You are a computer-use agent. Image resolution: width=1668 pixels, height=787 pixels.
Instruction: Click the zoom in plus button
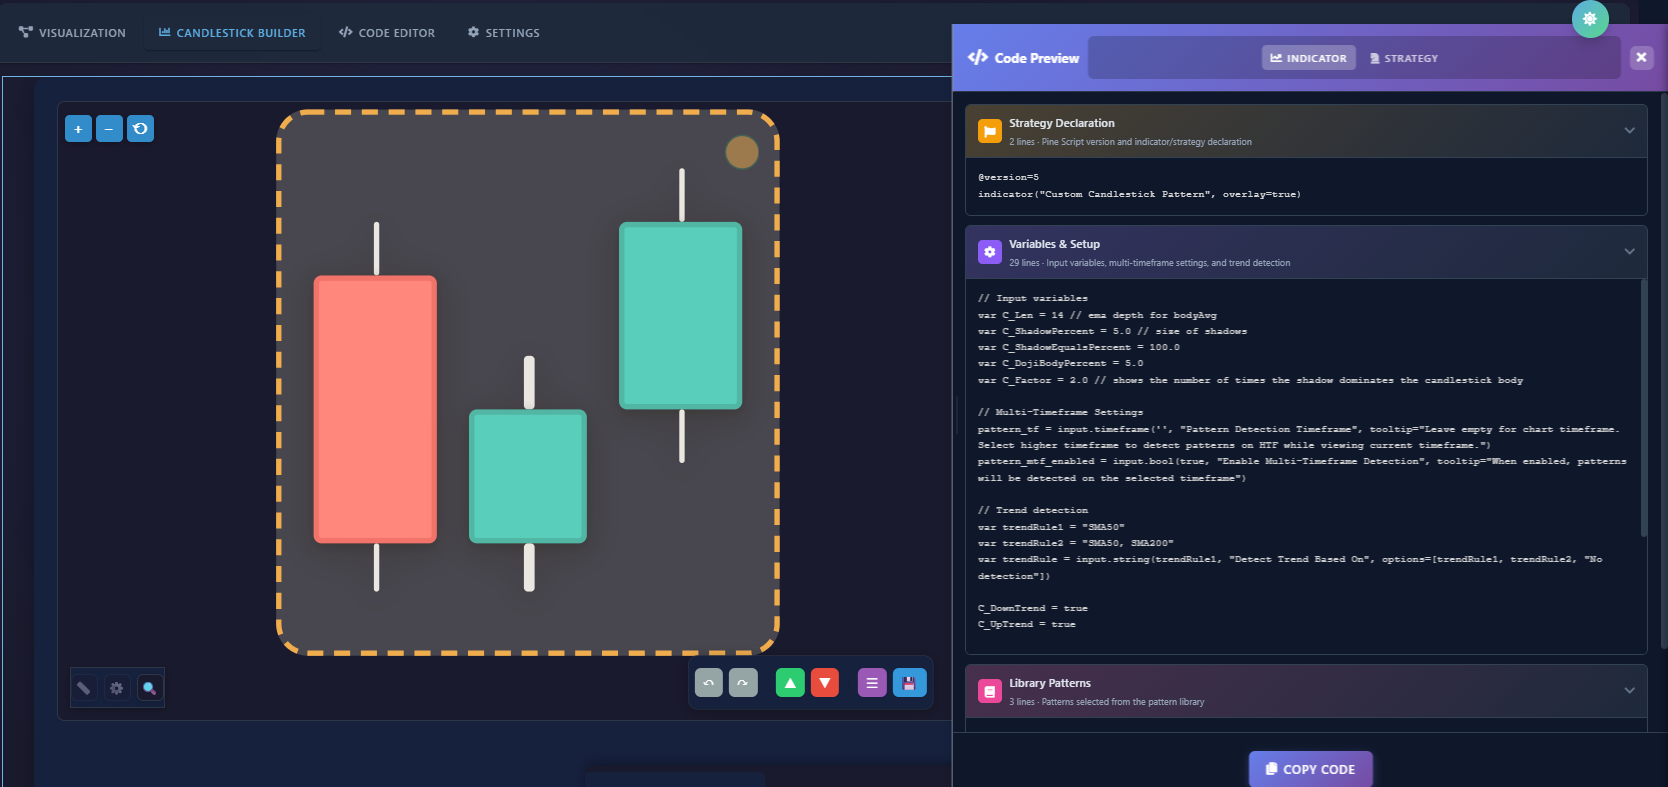tap(78, 129)
